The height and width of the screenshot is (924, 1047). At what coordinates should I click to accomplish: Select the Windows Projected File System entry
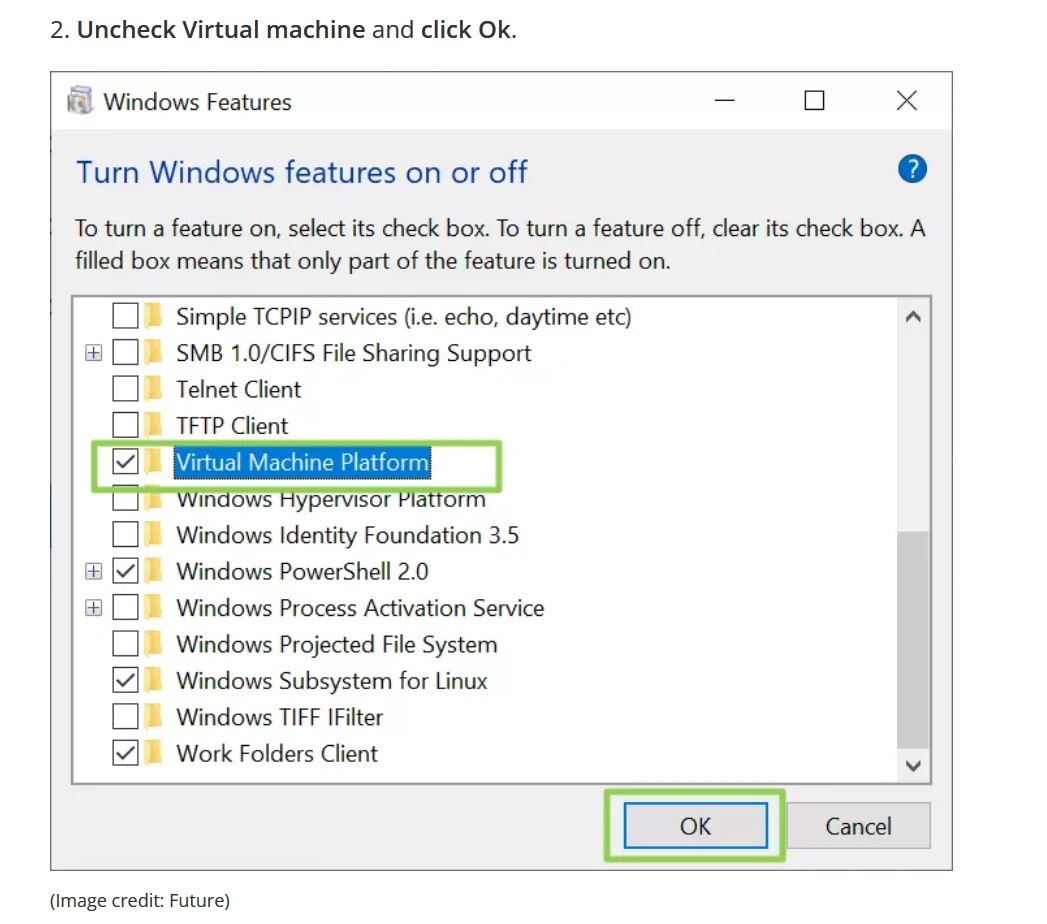coord(337,644)
